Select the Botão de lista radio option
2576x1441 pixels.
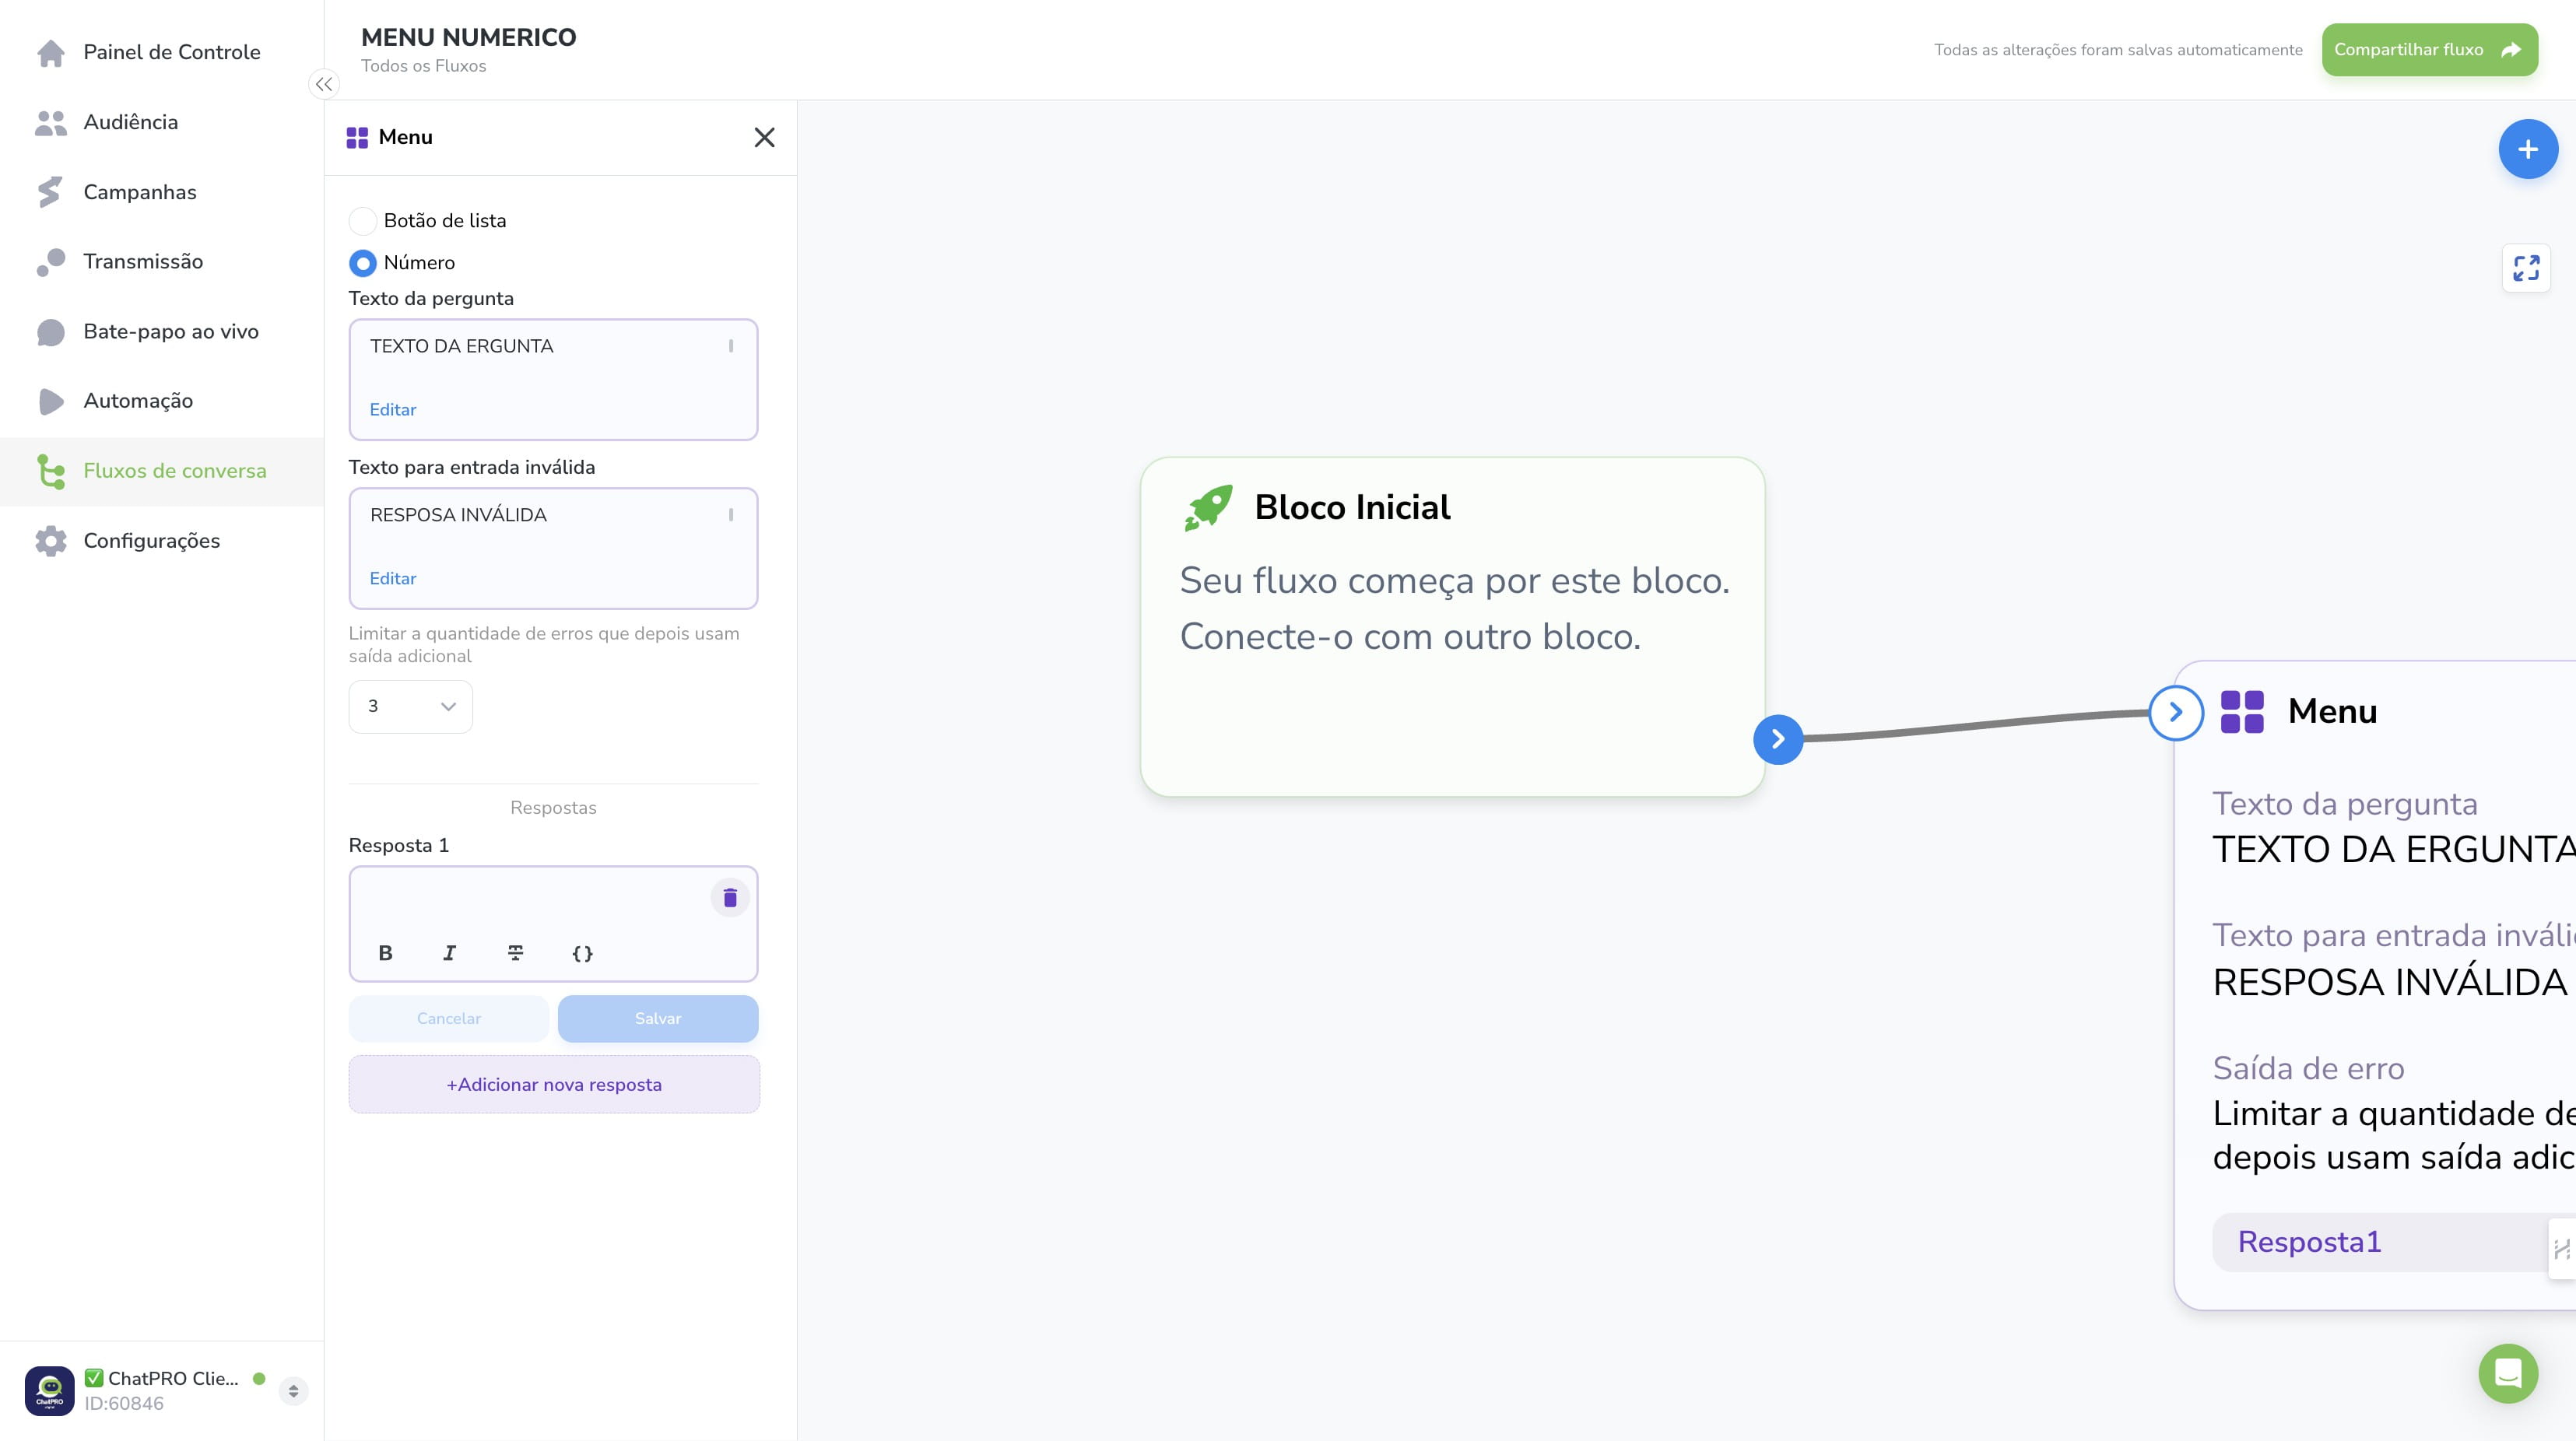(x=362, y=220)
